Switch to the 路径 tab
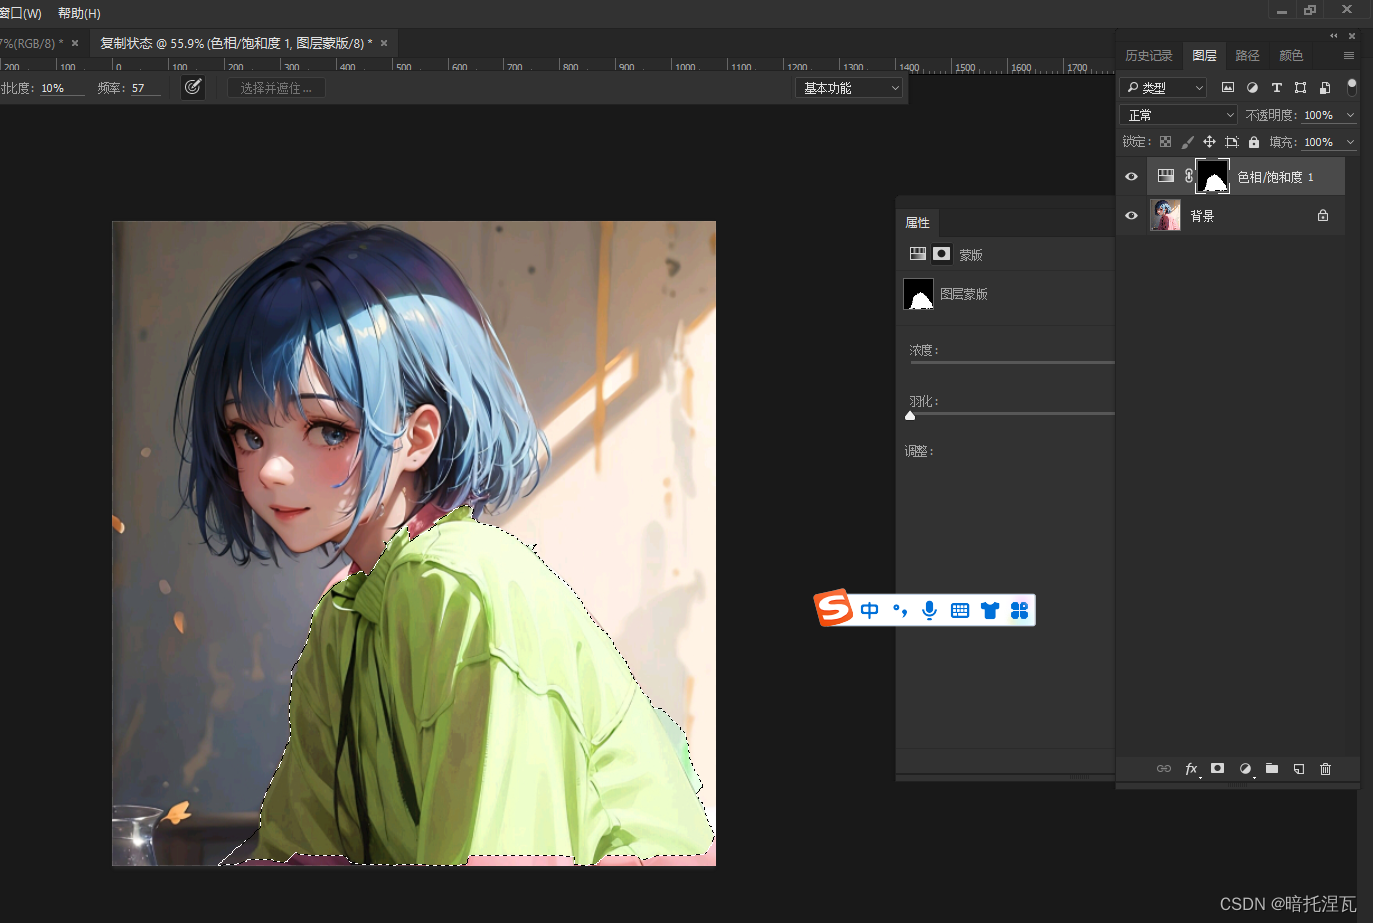The image size is (1373, 923). click(1247, 56)
